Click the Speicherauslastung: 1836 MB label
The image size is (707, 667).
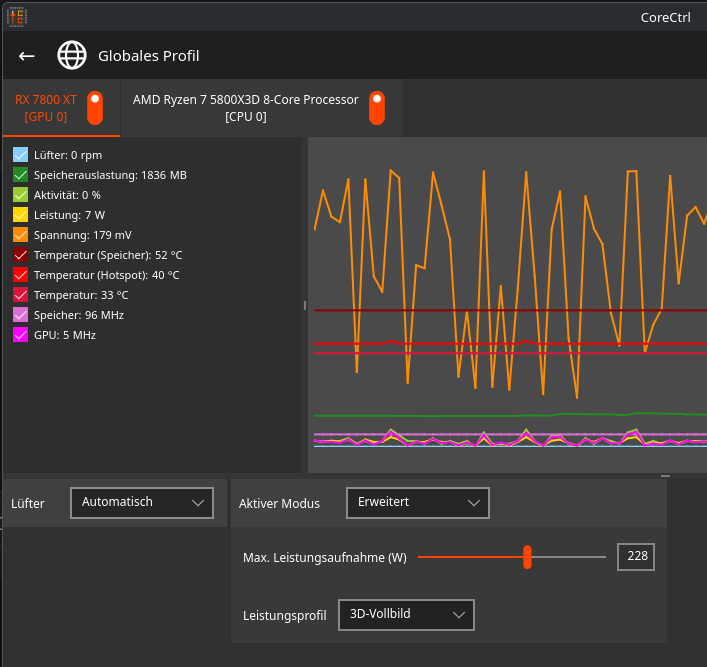pyautogui.click(x=110, y=175)
